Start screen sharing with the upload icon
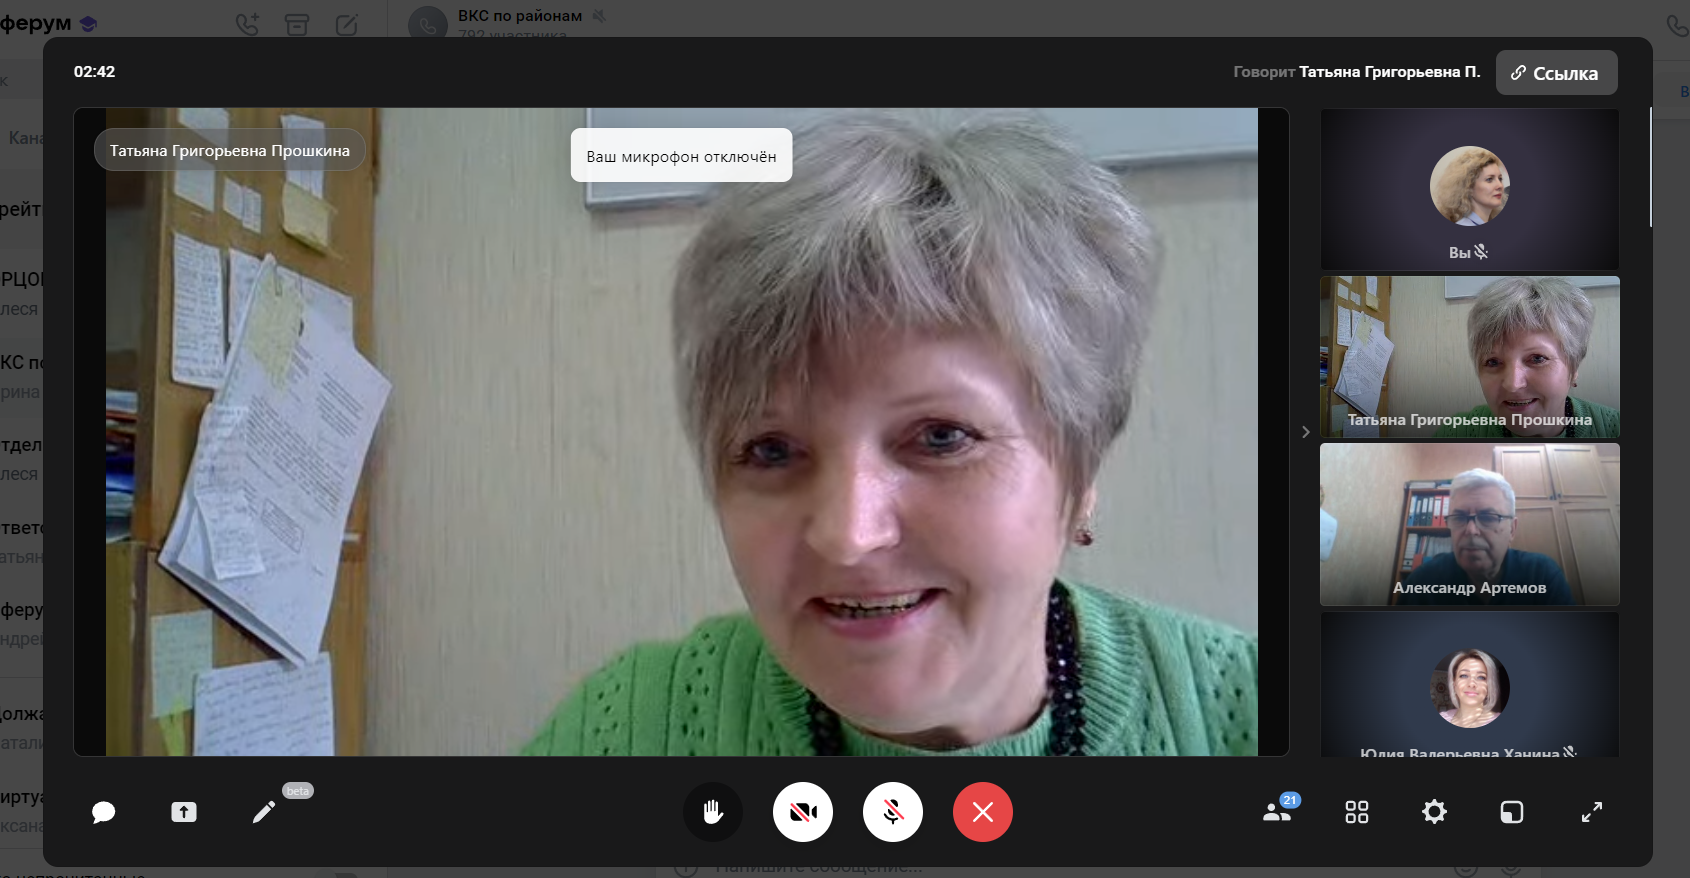 coord(184,812)
